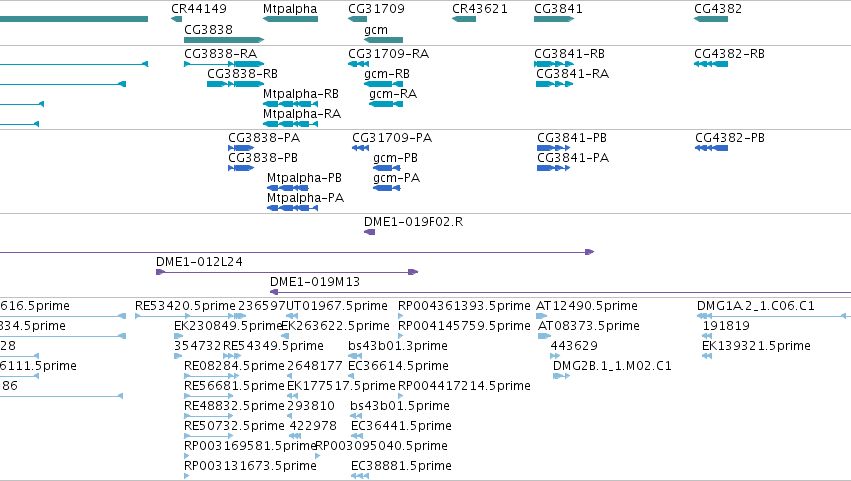Screen dimensions: 851x481
Task: Click the gcm-PB protein label
Action: pos(396,158)
